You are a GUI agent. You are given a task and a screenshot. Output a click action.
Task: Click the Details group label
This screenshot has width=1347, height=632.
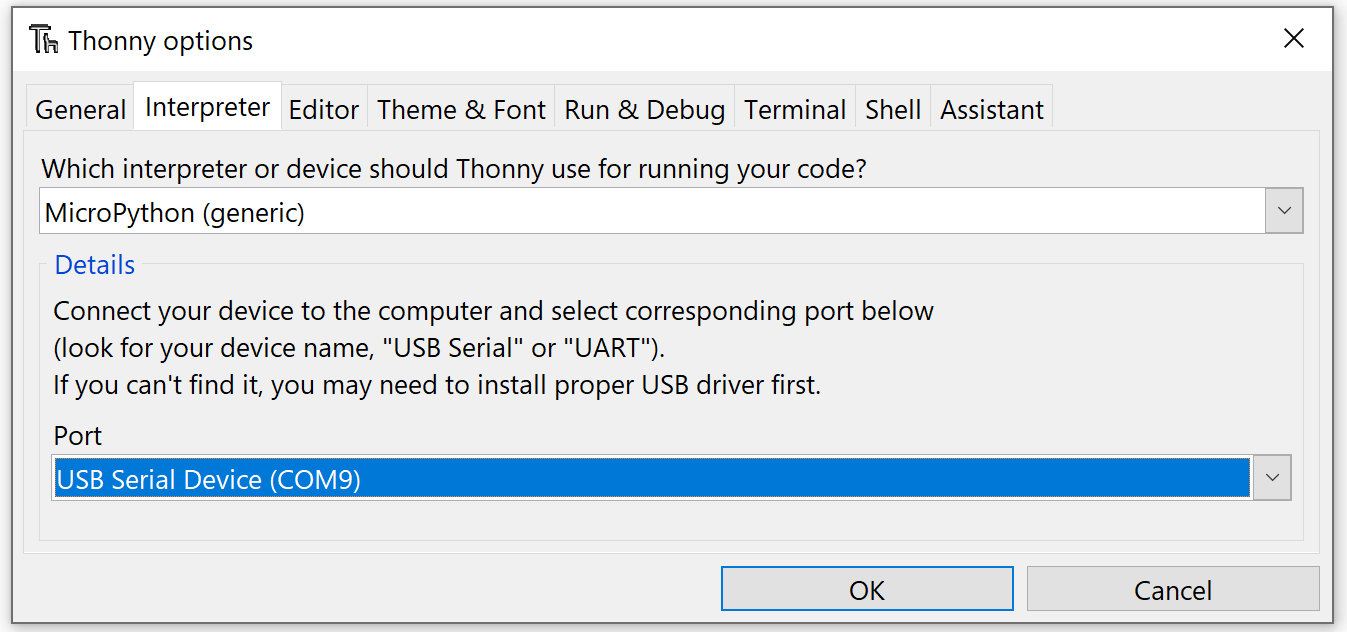[x=95, y=265]
